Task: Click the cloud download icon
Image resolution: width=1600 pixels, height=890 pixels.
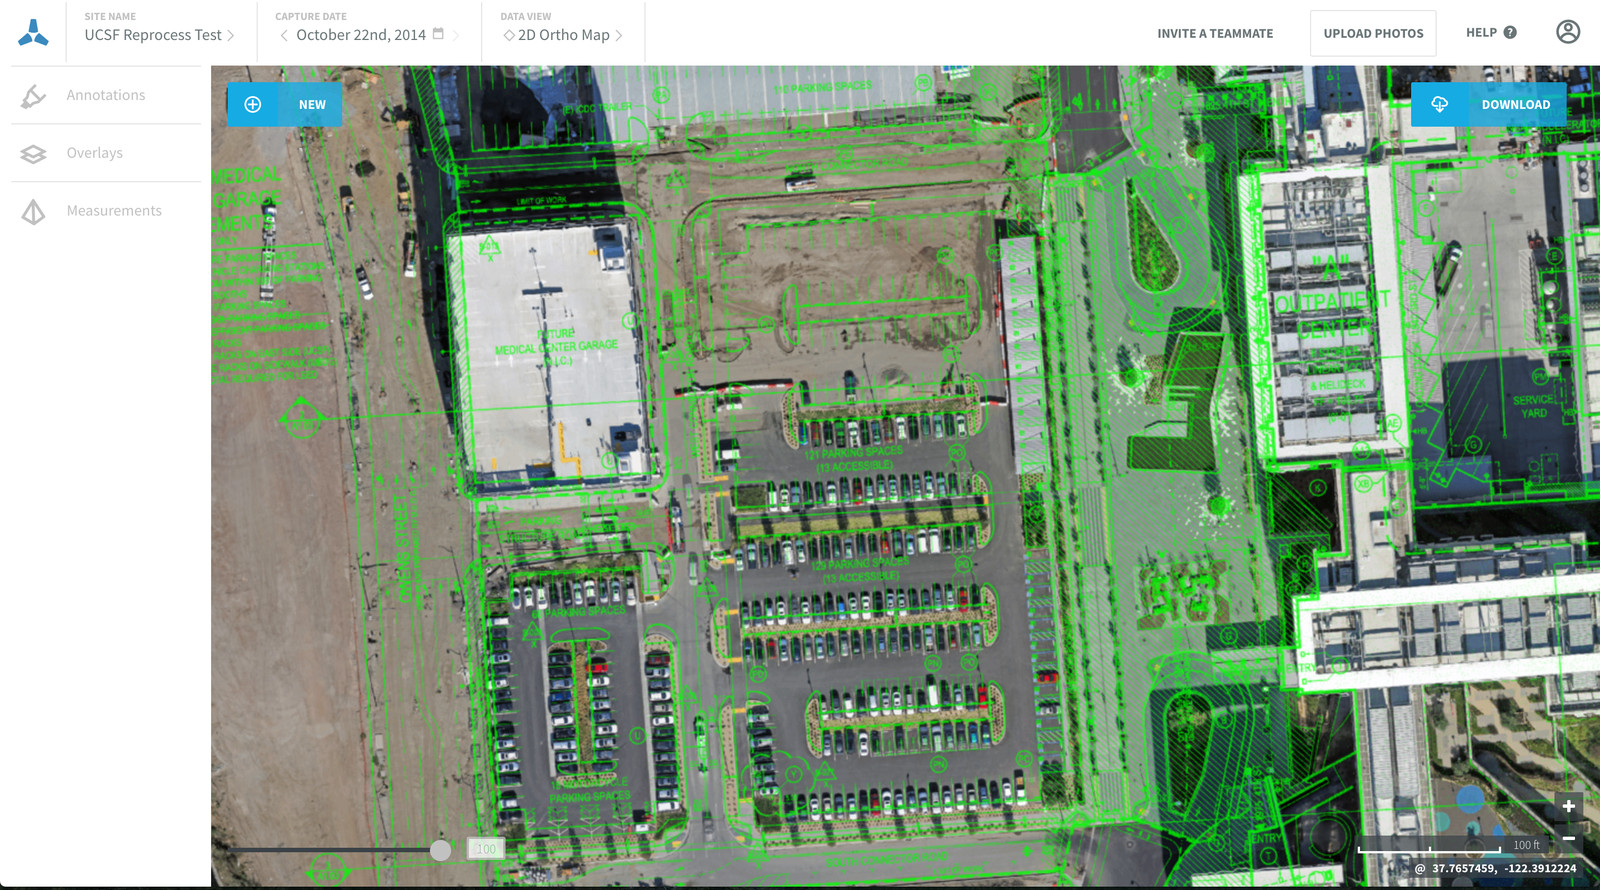Action: click(1439, 104)
